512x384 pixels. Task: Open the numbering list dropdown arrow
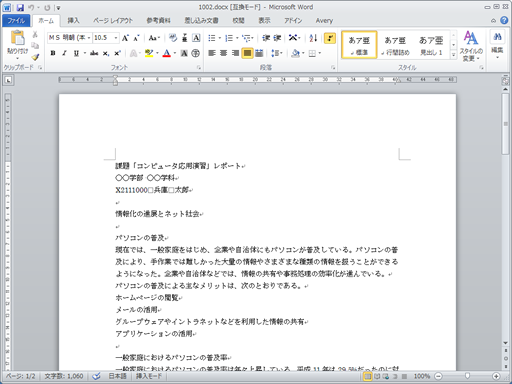(x=237, y=38)
